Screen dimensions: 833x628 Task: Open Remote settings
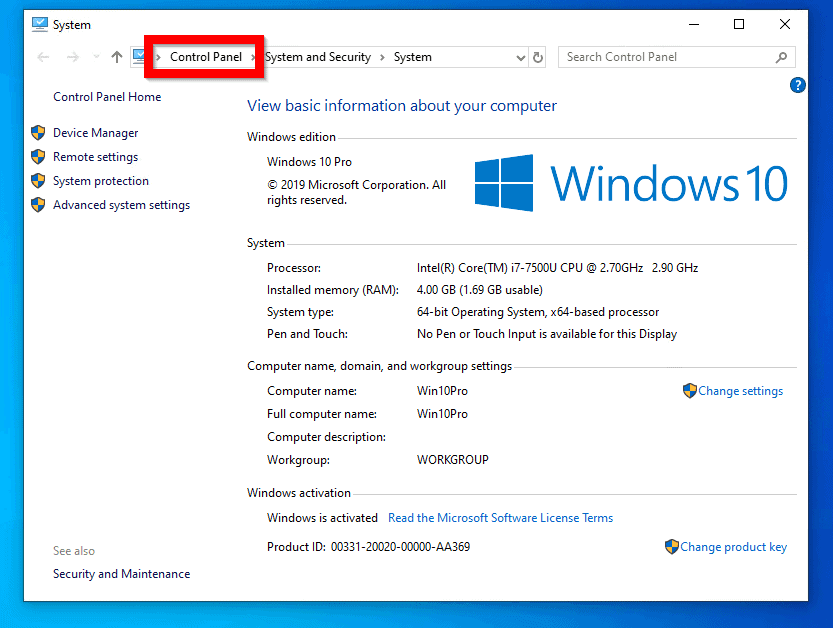click(96, 157)
